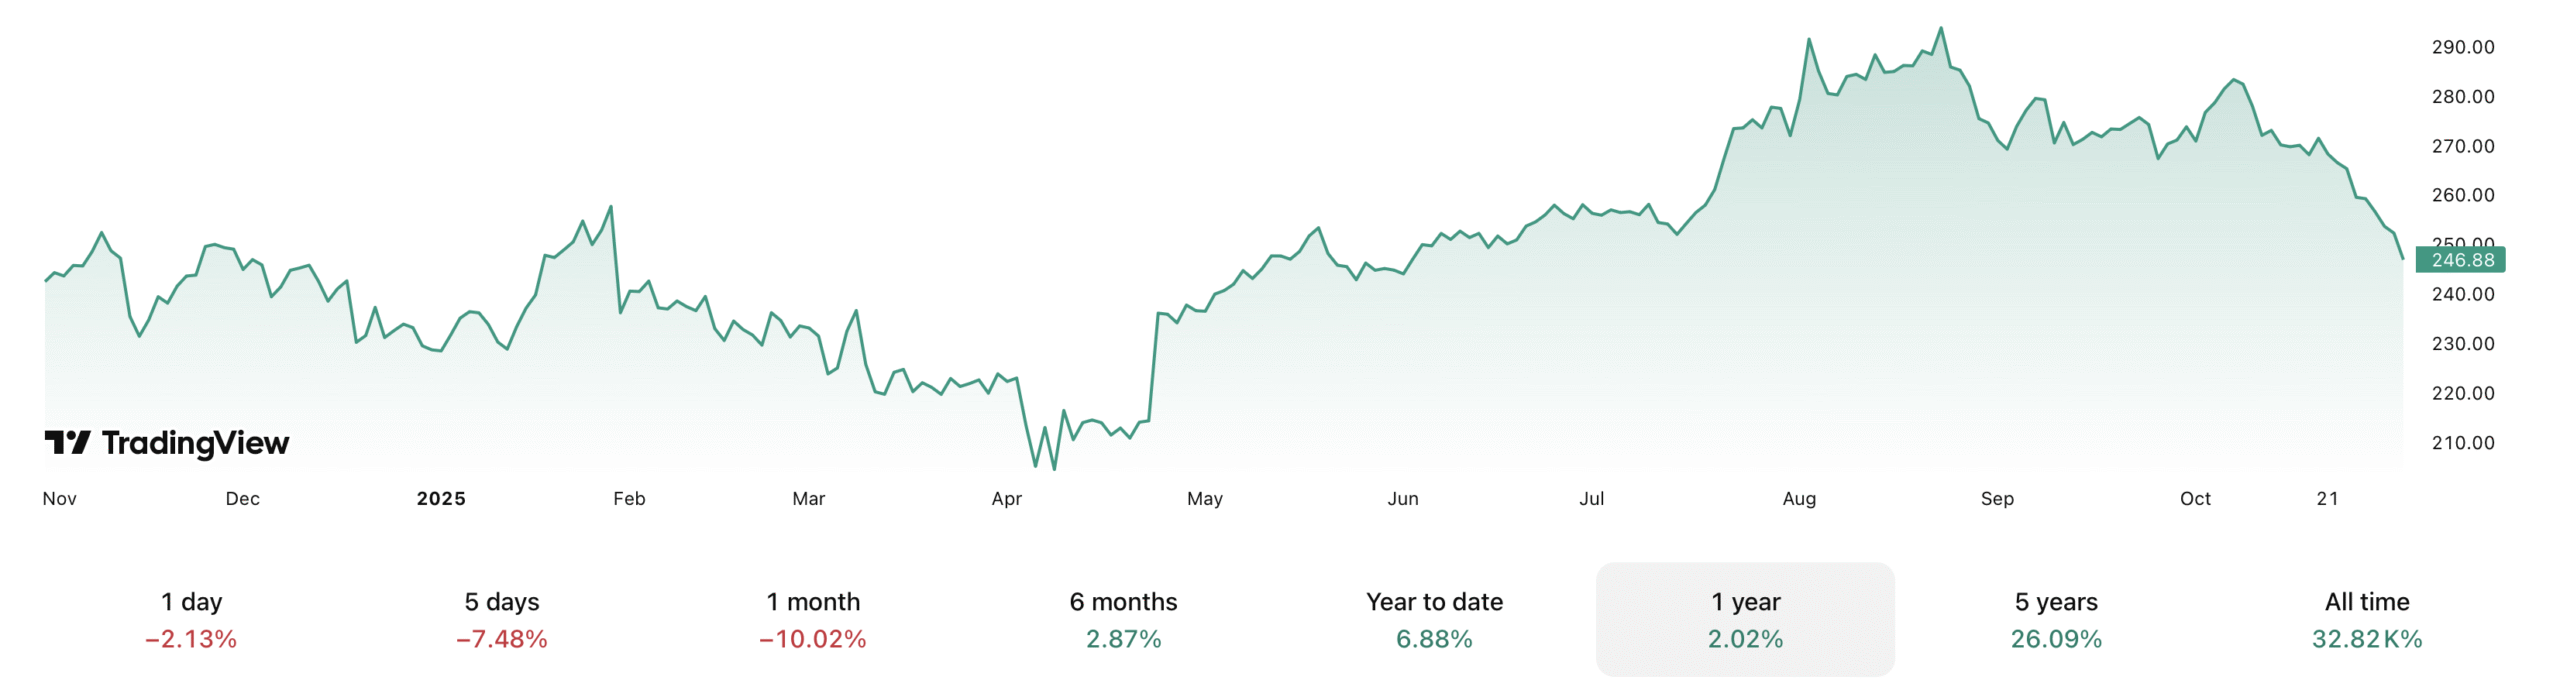Switch to the 5 days tab

pos(502,619)
